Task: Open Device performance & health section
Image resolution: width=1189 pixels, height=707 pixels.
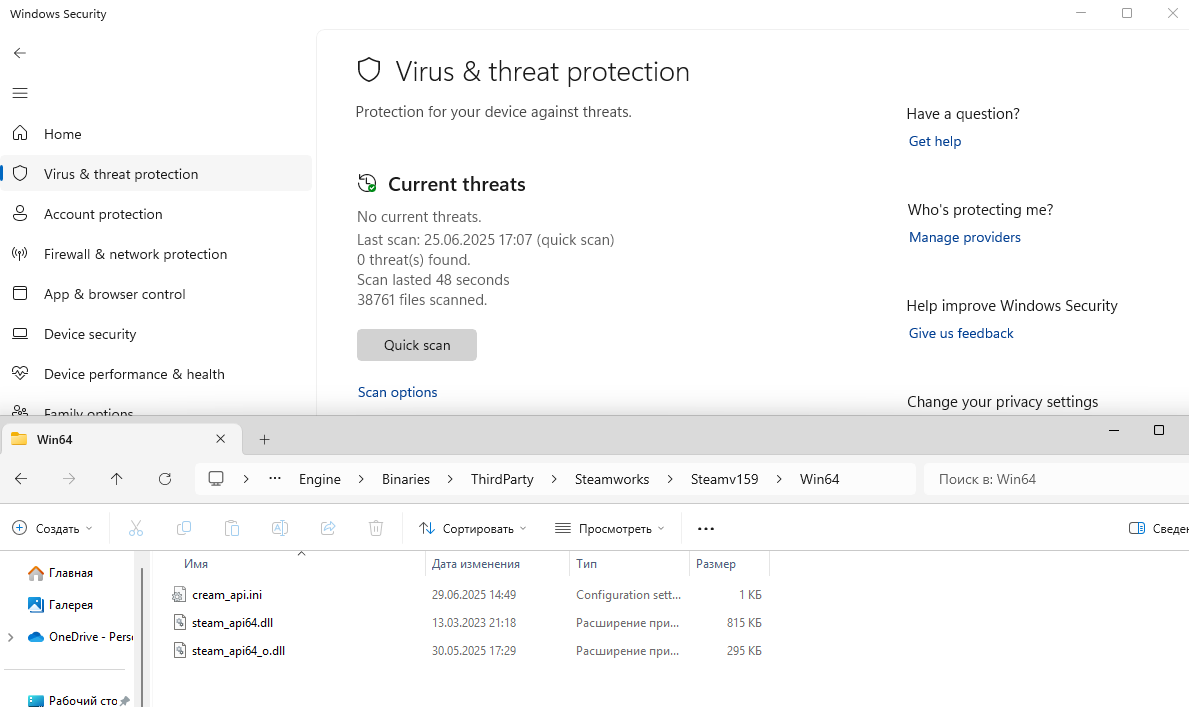Action: click(155, 374)
